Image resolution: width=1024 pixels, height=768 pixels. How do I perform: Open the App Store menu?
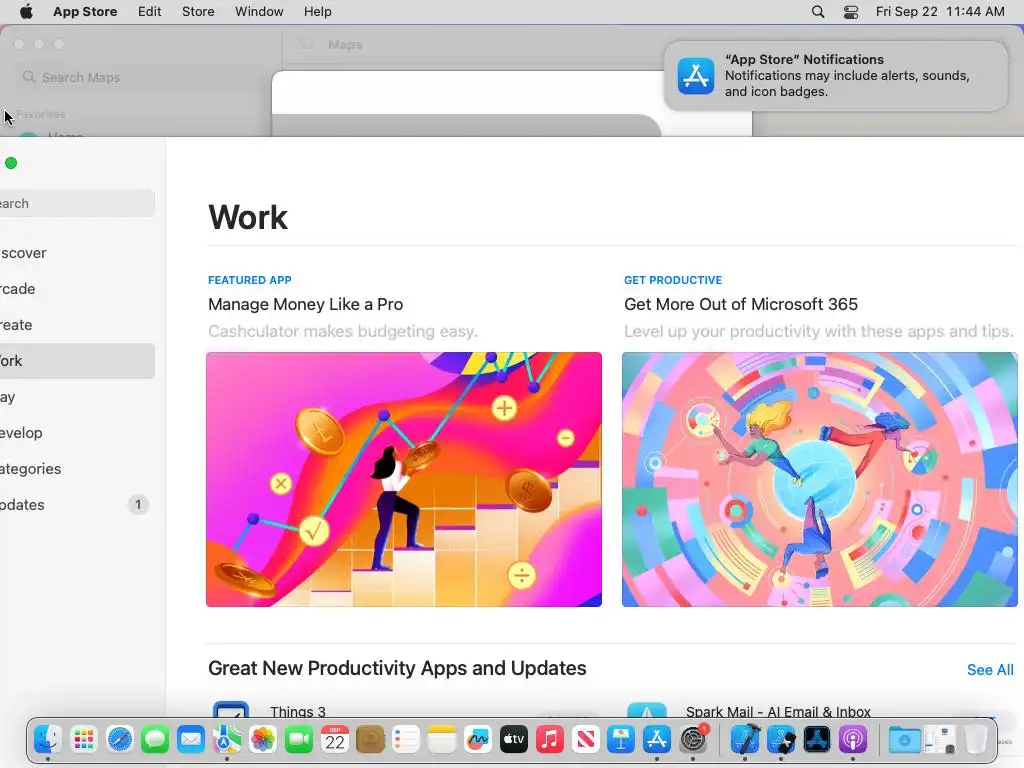(x=85, y=12)
